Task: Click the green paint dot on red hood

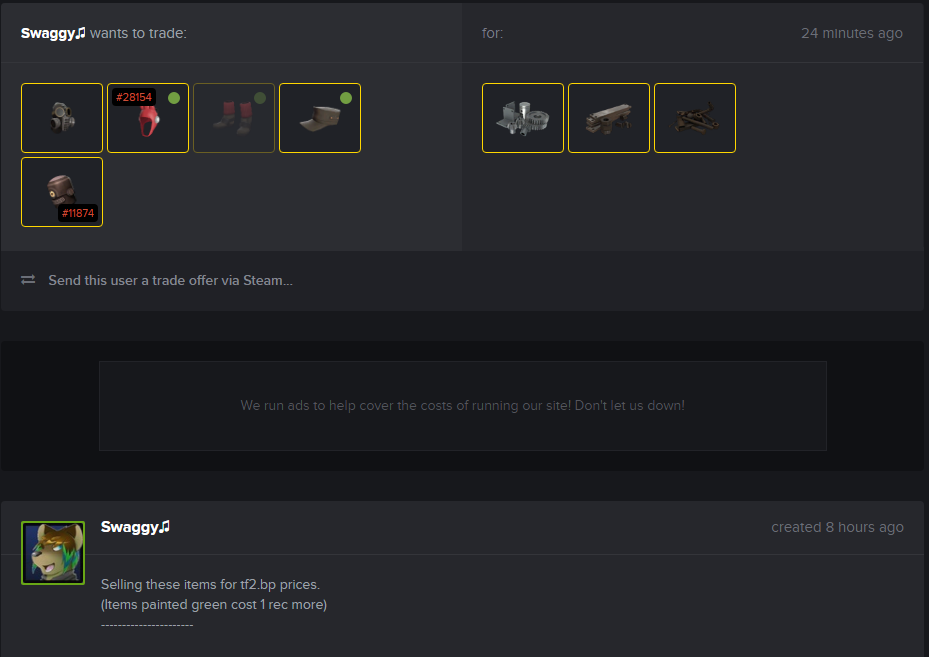Action: (x=174, y=98)
